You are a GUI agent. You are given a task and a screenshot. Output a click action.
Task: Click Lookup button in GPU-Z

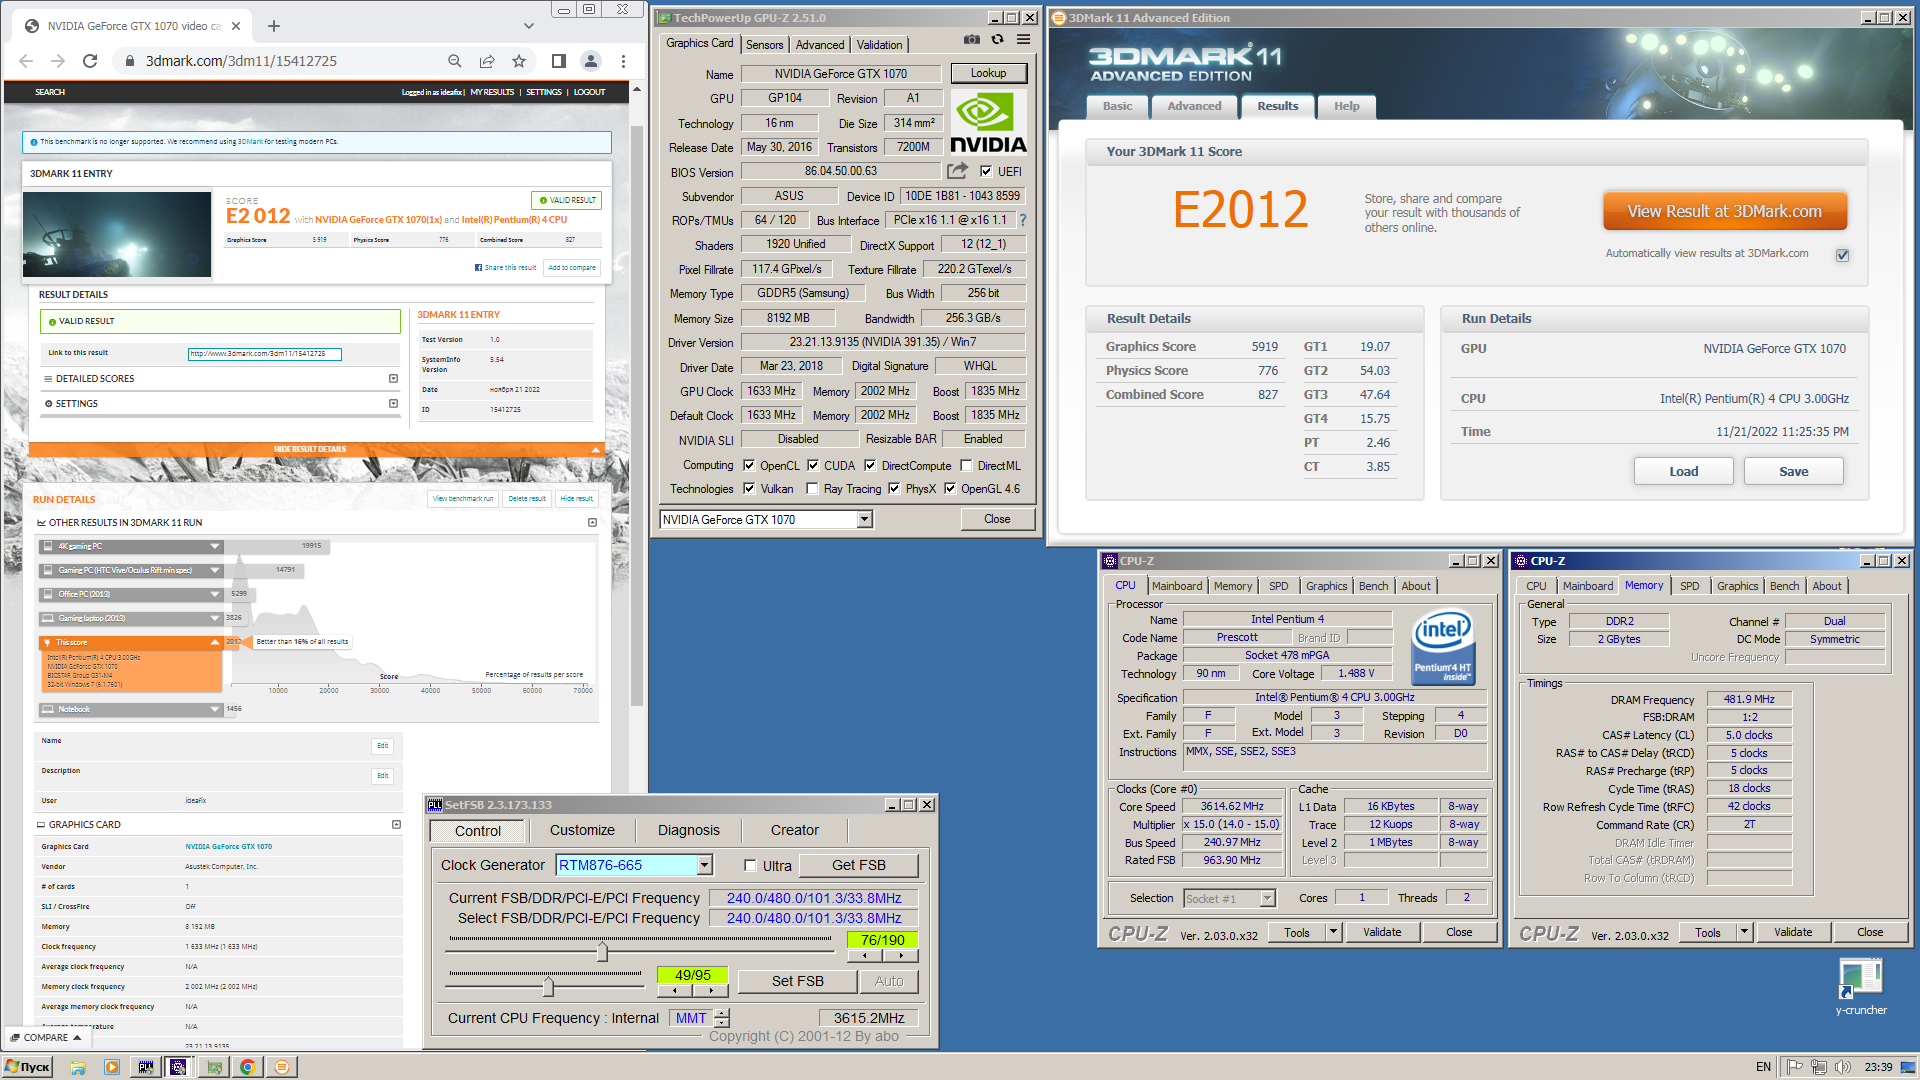[x=988, y=73]
